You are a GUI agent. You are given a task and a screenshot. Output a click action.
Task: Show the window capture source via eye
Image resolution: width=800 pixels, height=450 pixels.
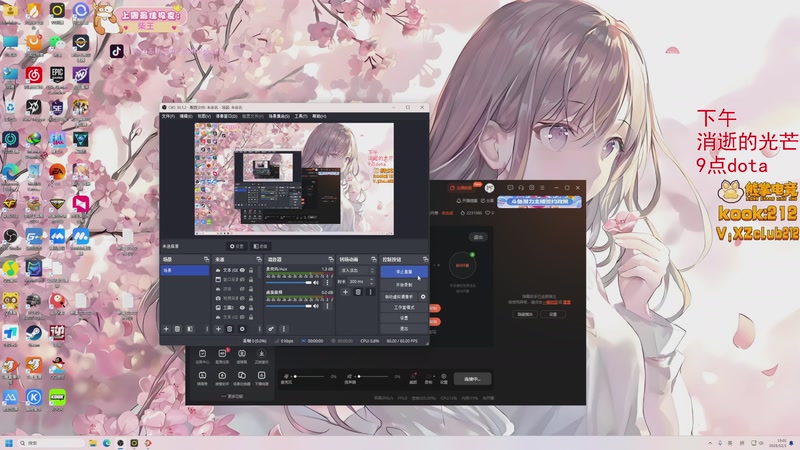[x=242, y=280]
